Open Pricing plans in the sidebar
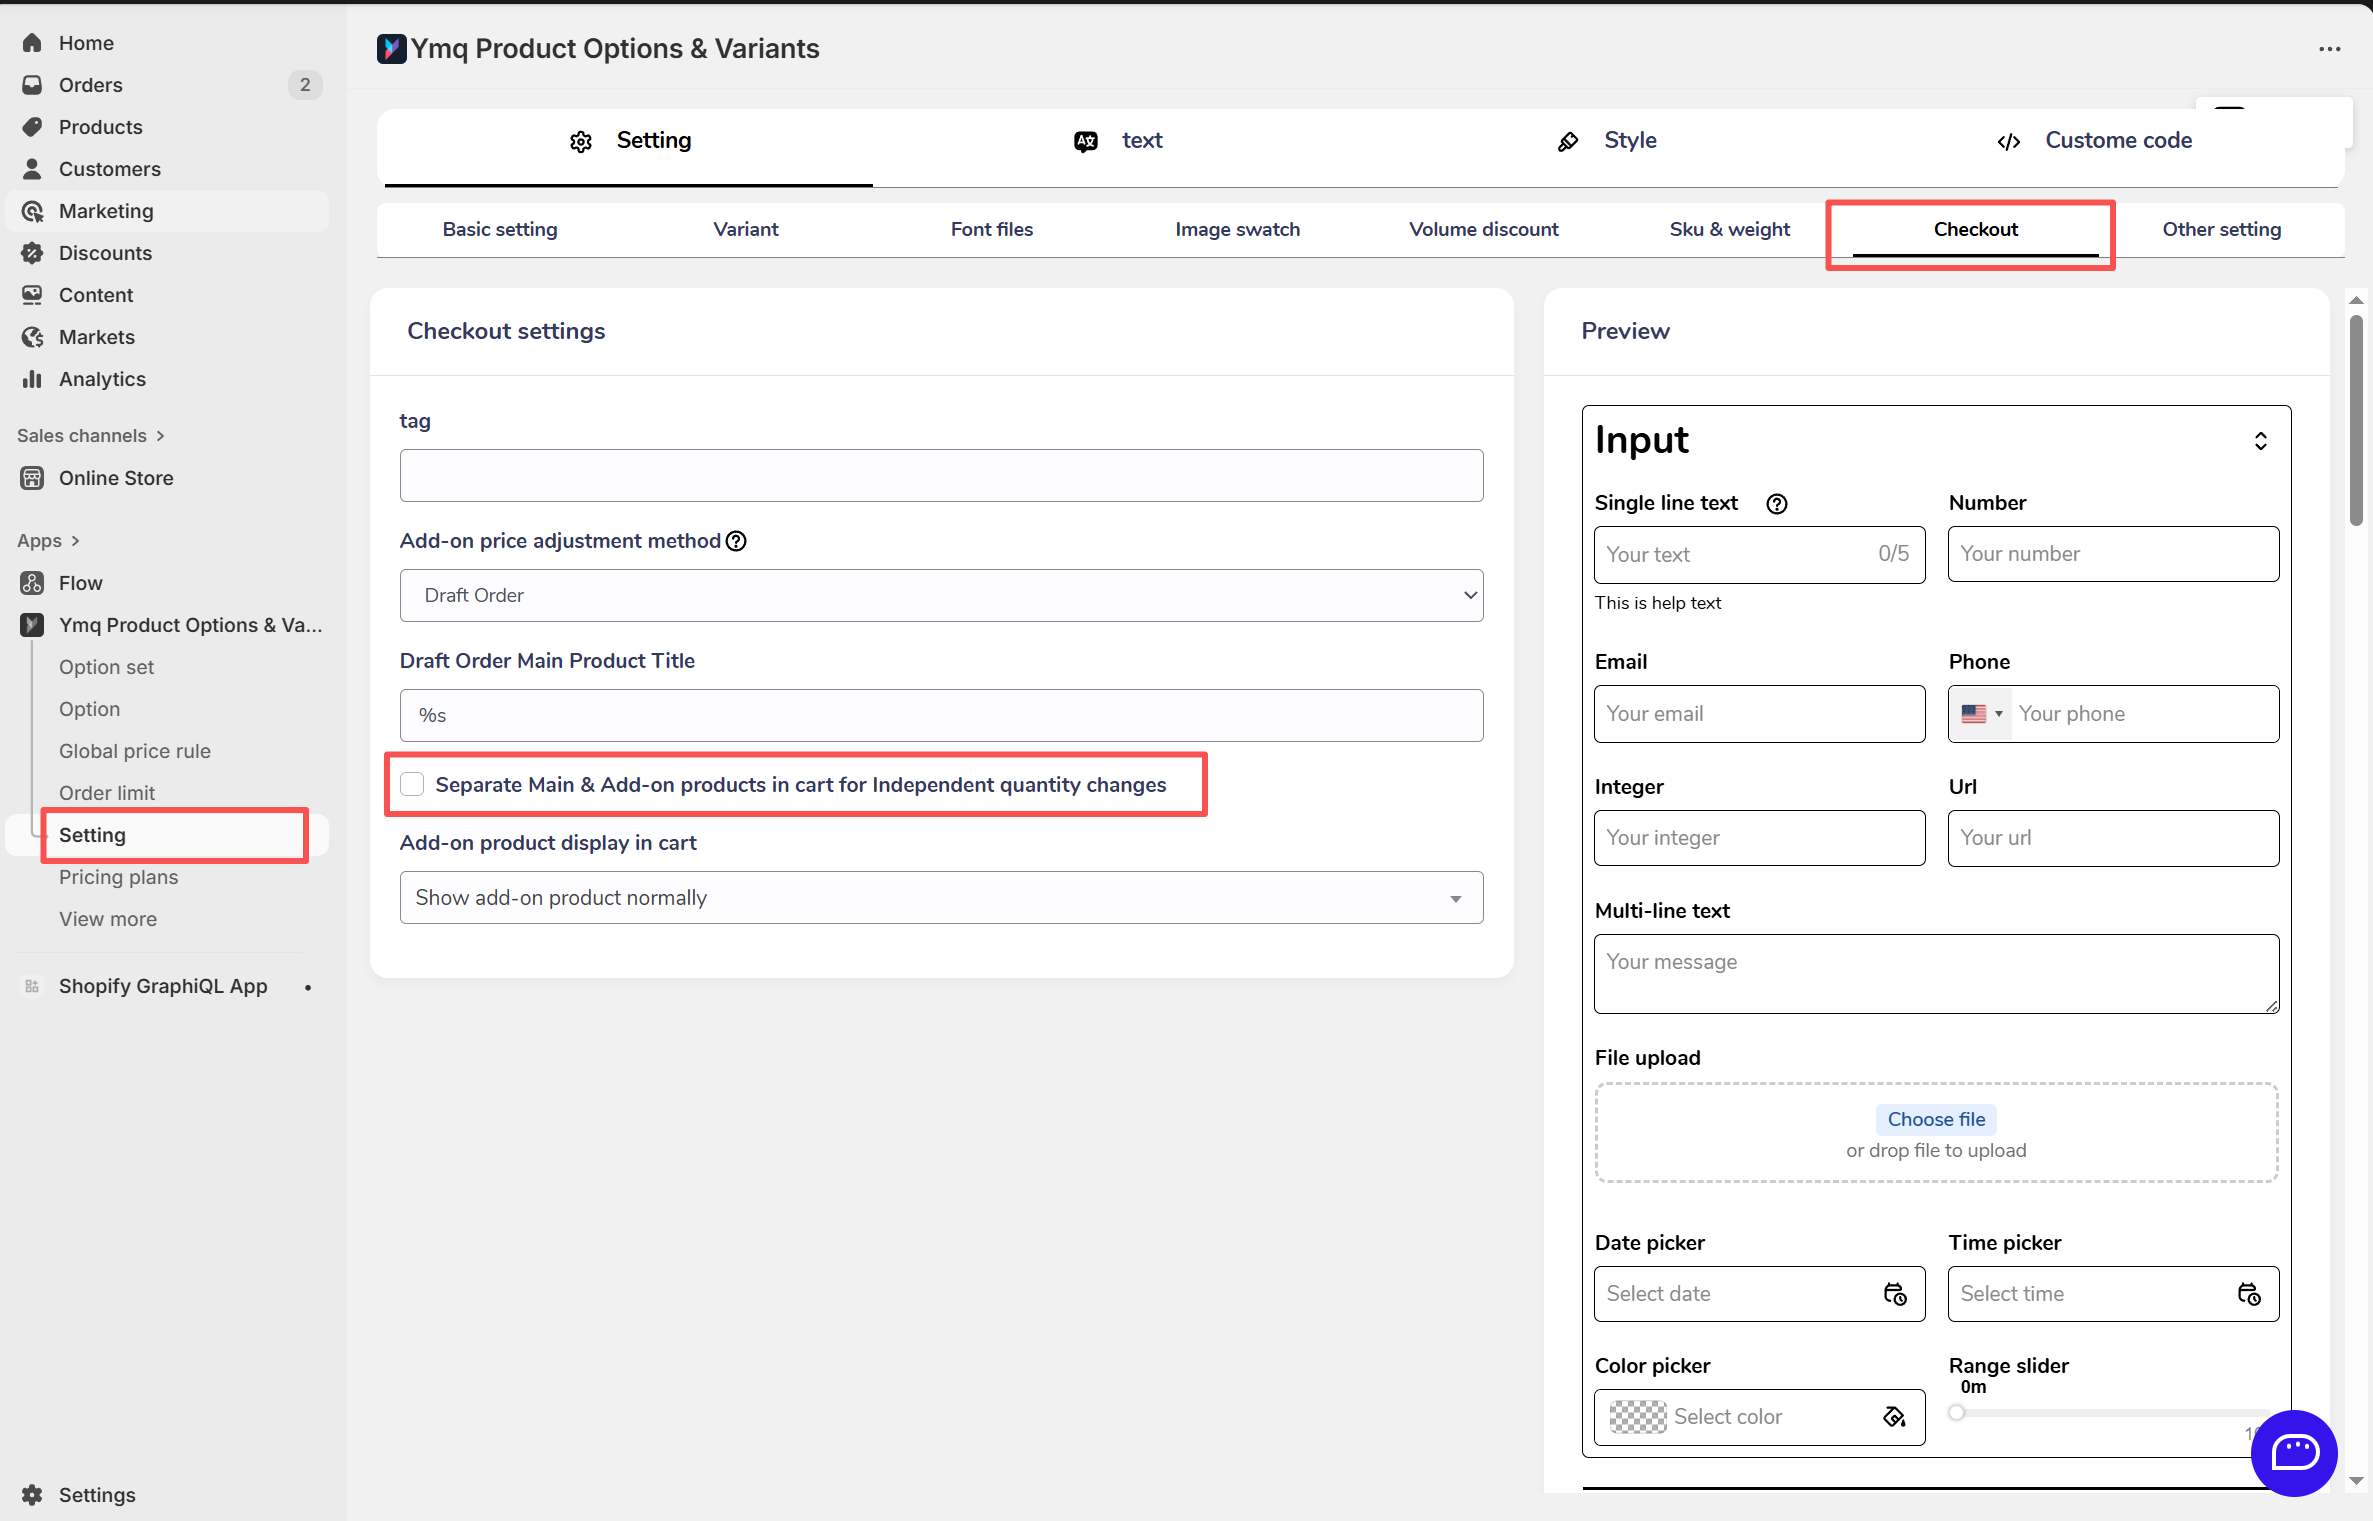The image size is (2373, 1521). click(x=118, y=877)
